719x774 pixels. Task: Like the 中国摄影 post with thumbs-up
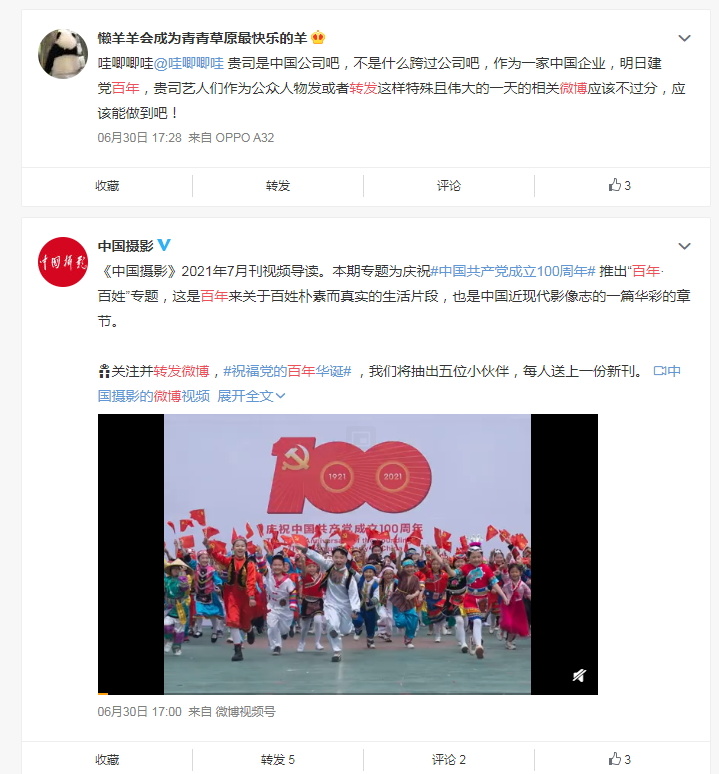[620, 759]
